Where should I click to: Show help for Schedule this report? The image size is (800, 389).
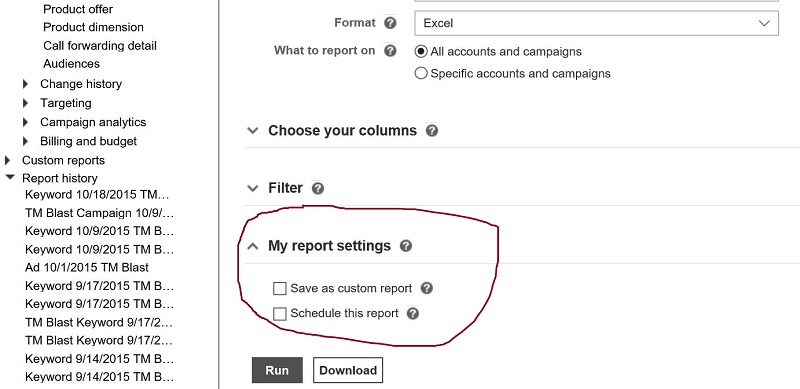413,313
